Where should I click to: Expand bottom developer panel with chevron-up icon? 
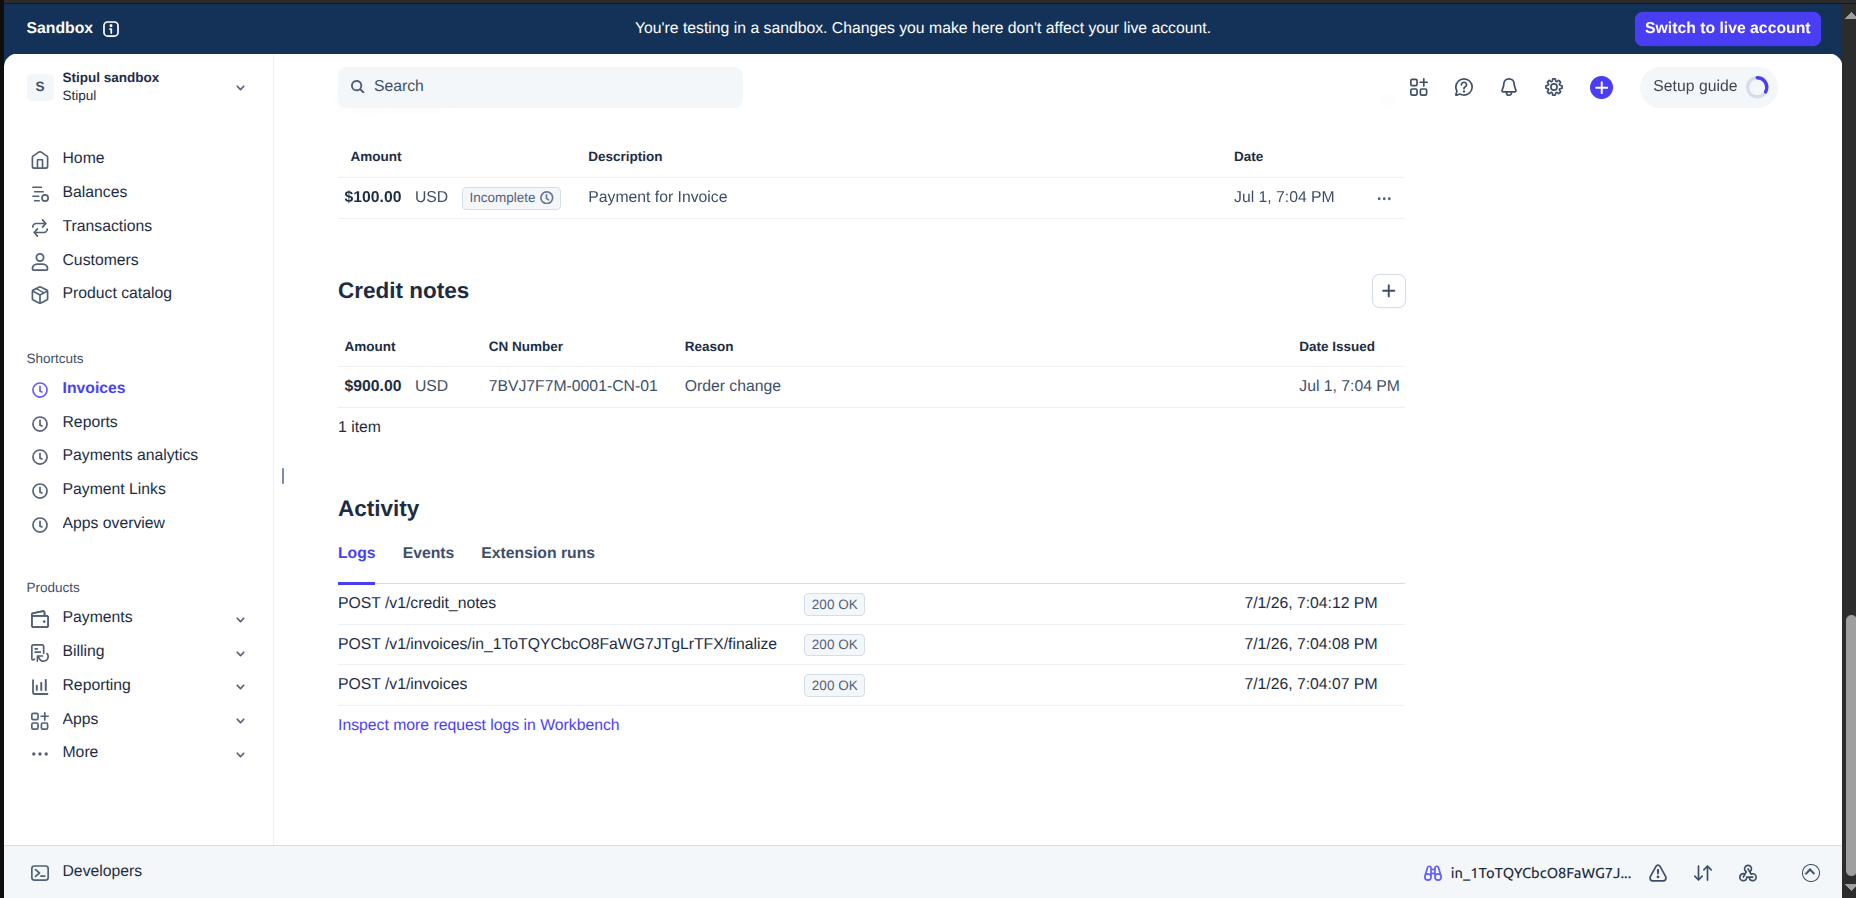click(x=1810, y=873)
